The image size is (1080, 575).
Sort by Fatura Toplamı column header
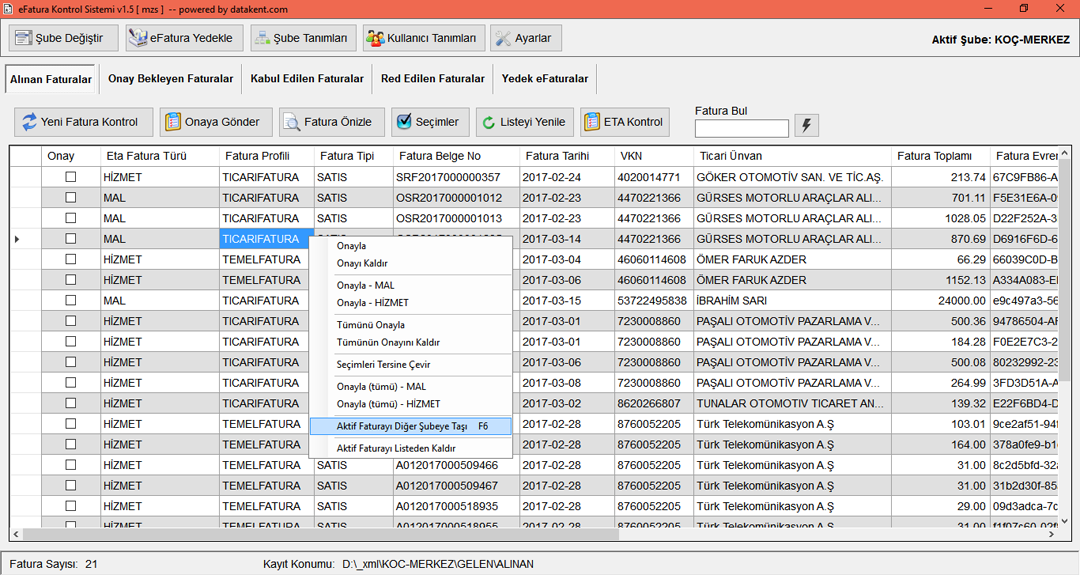click(x=939, y=156)
